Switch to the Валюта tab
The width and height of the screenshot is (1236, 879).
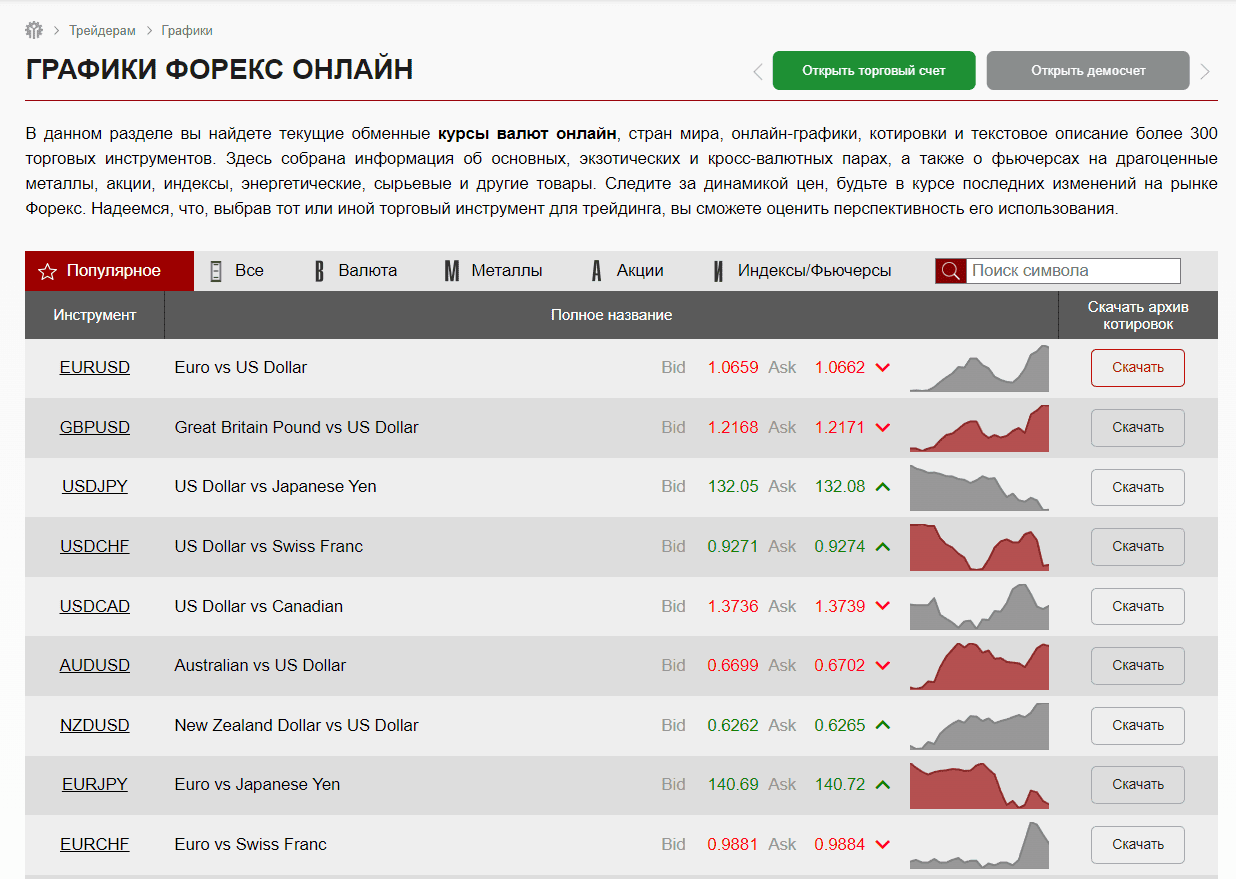pos(356,271)
